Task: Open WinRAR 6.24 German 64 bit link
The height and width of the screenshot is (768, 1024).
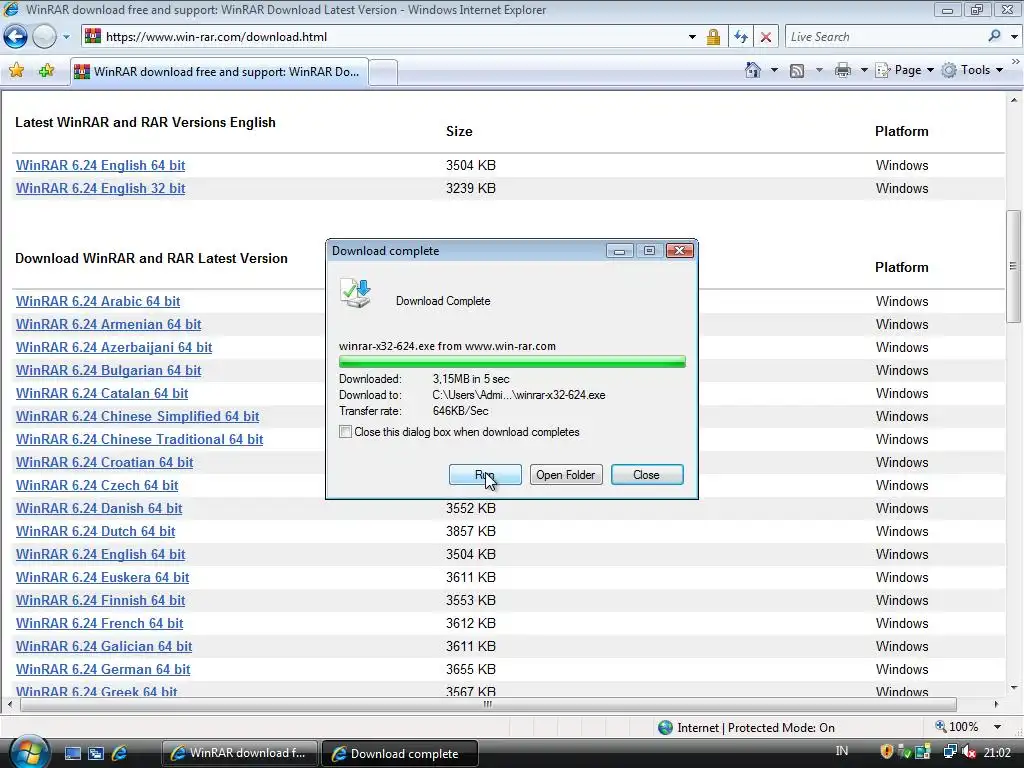Action: tap(103, 669)
